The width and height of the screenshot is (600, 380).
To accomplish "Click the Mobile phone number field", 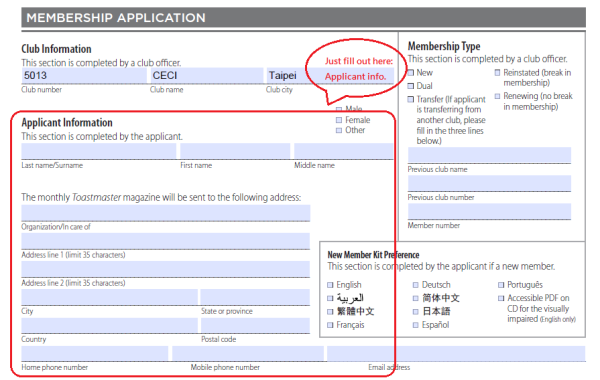I will 248,354.
